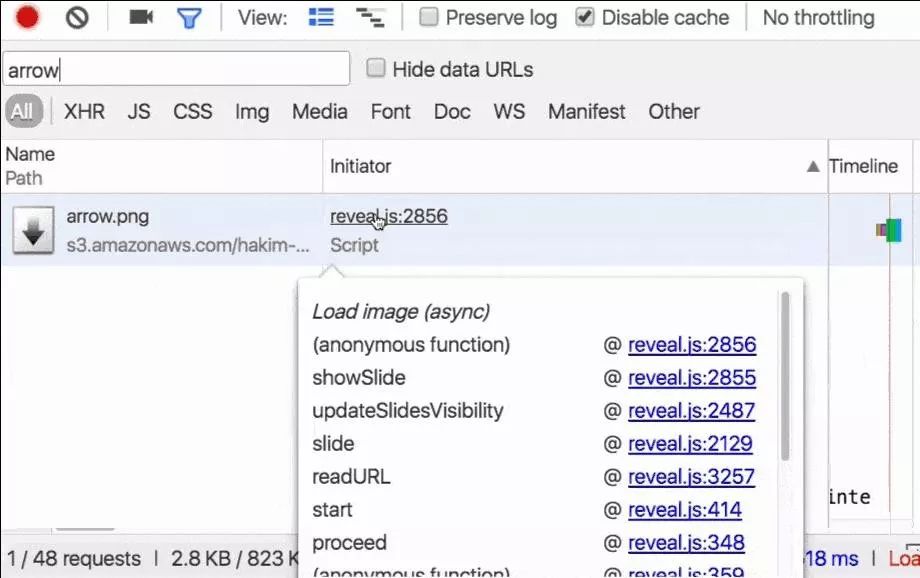
Task: Click the proceed function name in stack
Action: (x=349, y=543)
